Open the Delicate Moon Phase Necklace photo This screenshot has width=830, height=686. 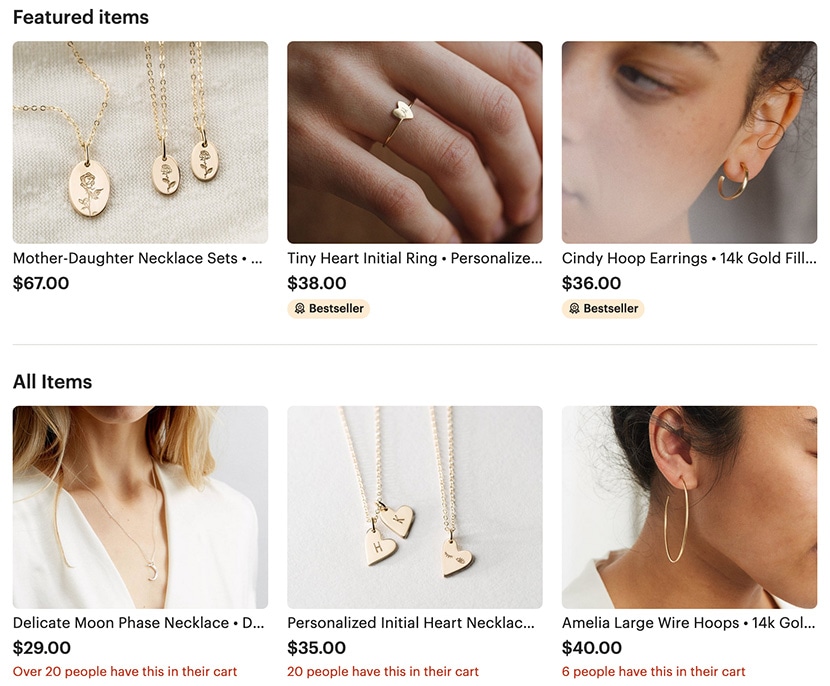(x=140, y=507)
